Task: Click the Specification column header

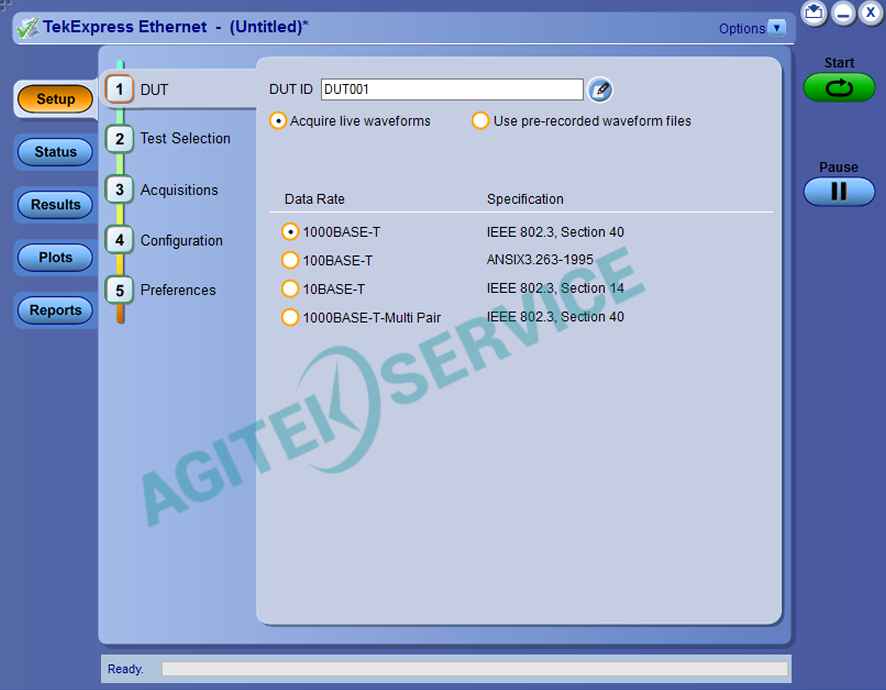Action: [x=525, y=199]
